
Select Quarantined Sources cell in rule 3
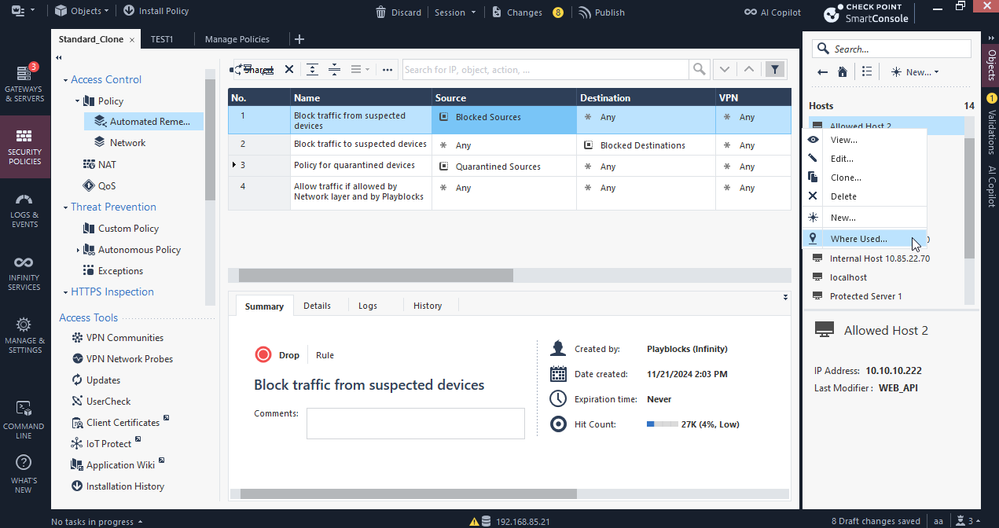[x=504, y=166]
